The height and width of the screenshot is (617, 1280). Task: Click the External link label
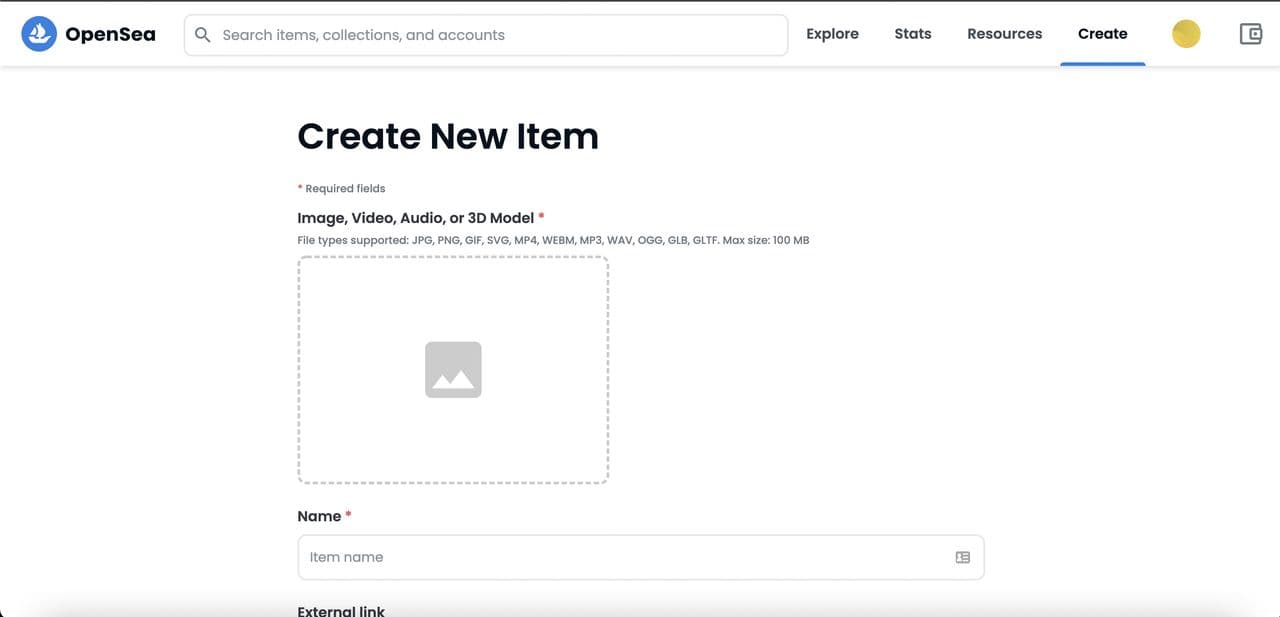(x=341, y=610)
